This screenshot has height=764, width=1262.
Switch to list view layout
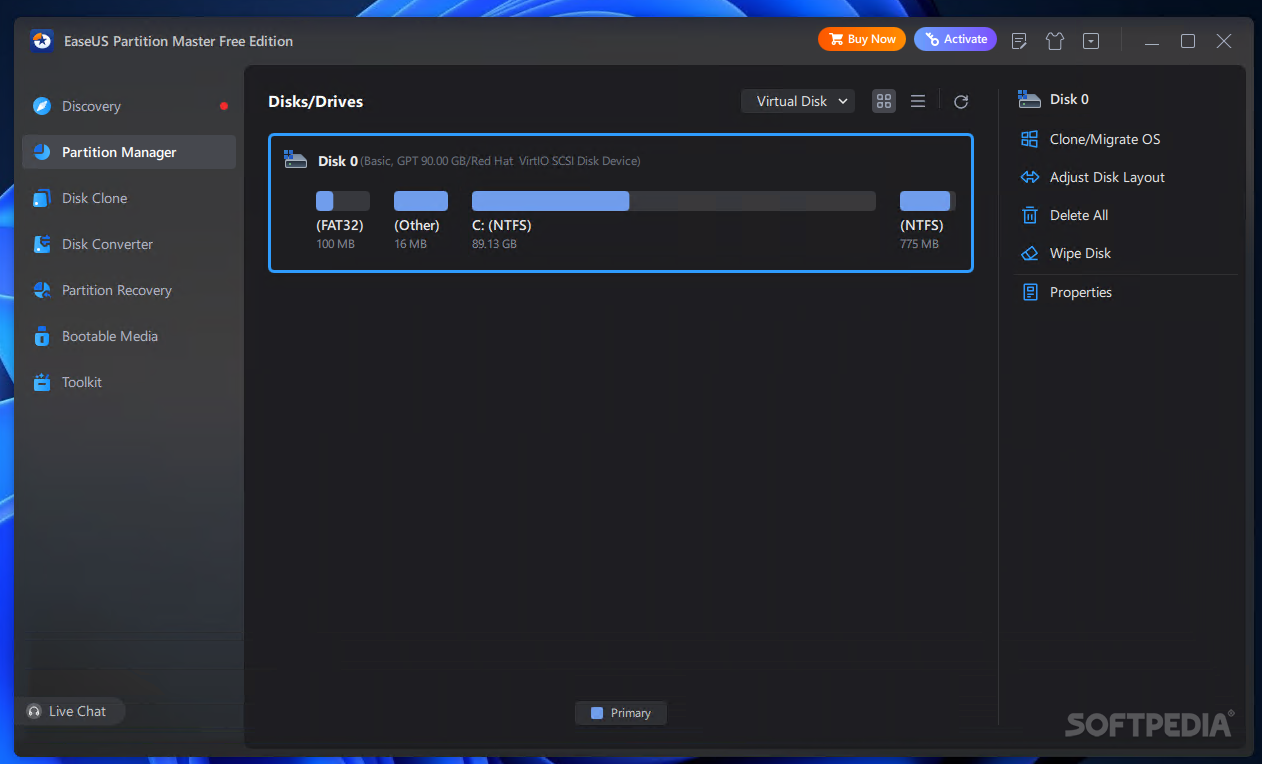point(918,101)
